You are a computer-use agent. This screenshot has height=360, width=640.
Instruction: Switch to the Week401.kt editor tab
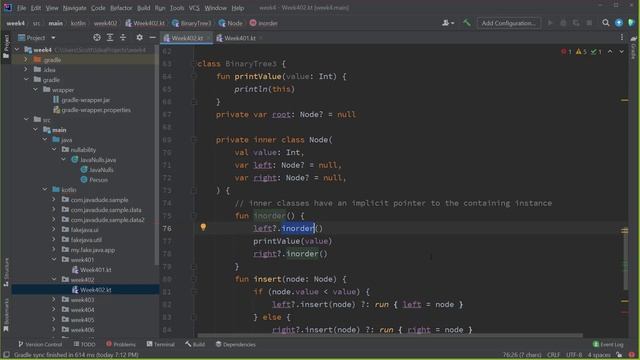pyautogui.click(x=240, y=38)
